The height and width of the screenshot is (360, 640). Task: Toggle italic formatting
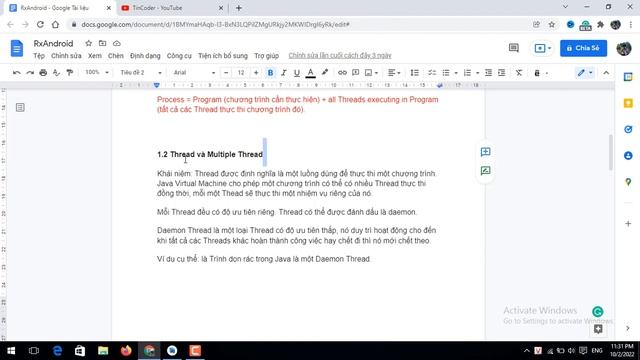(x=284, y=73)
